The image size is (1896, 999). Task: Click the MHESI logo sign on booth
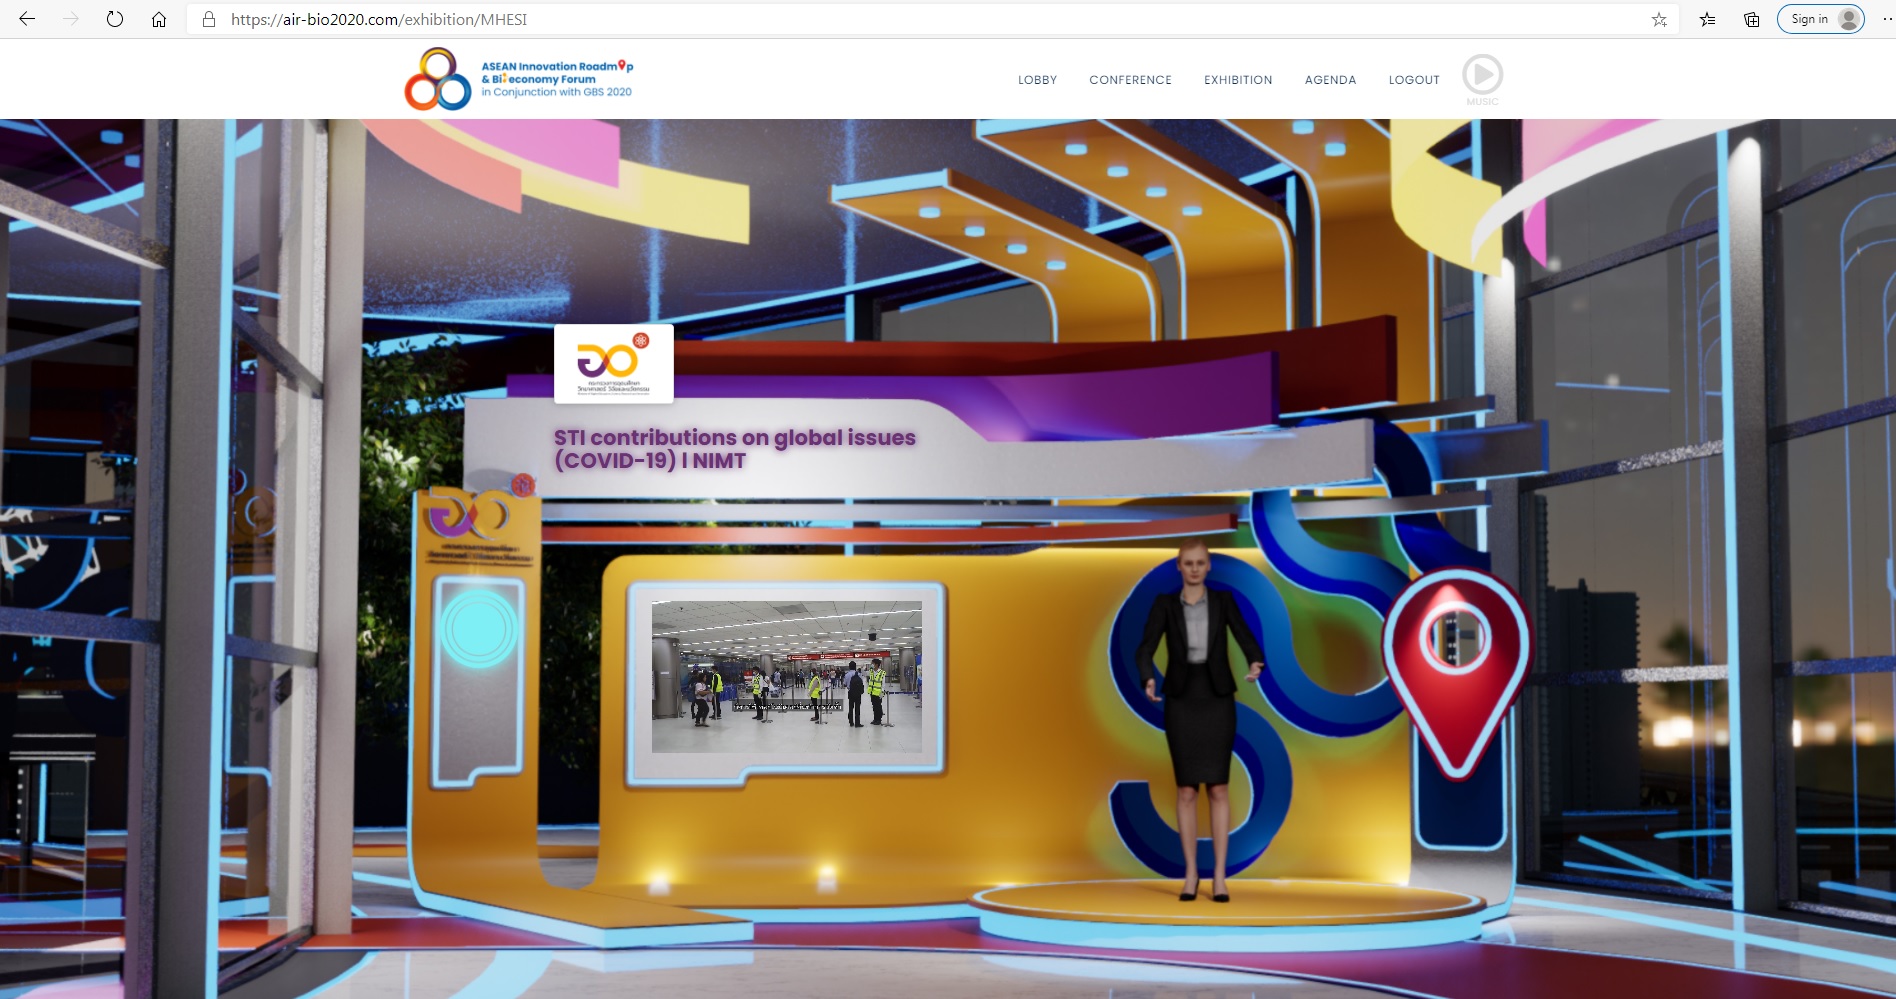click(613, 364)
